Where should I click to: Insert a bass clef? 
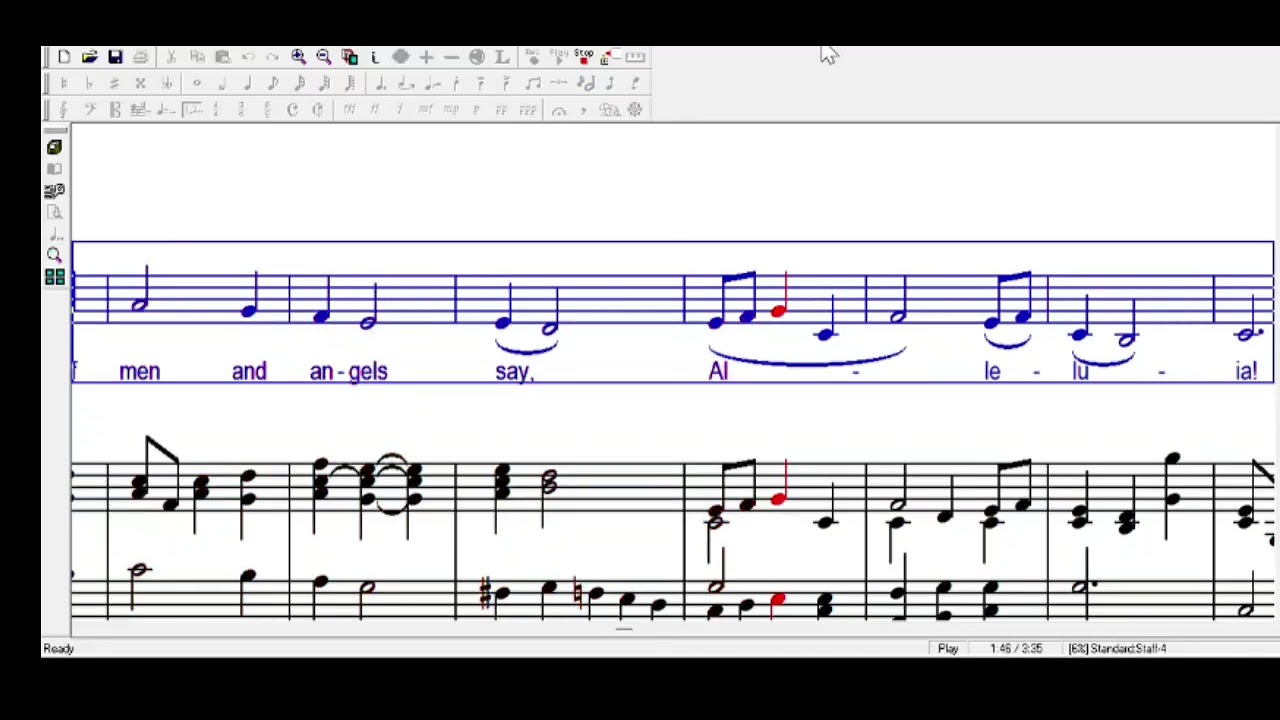coord(88,110)
